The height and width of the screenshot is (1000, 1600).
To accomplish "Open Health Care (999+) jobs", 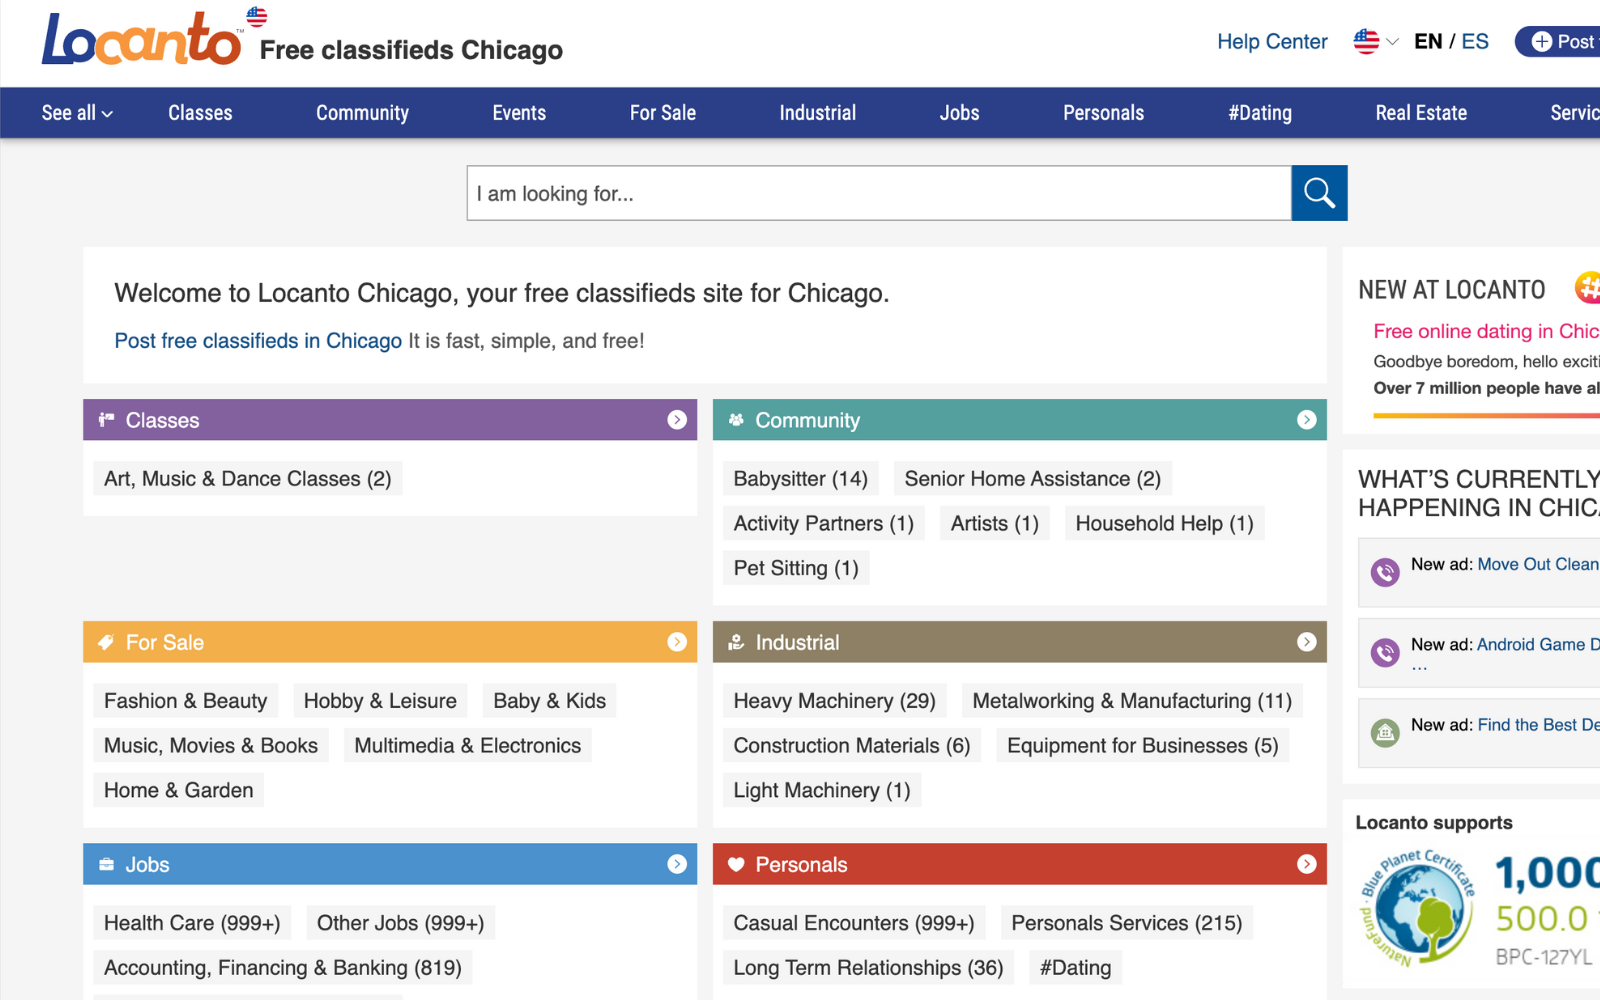I will [x=192, y=923].
